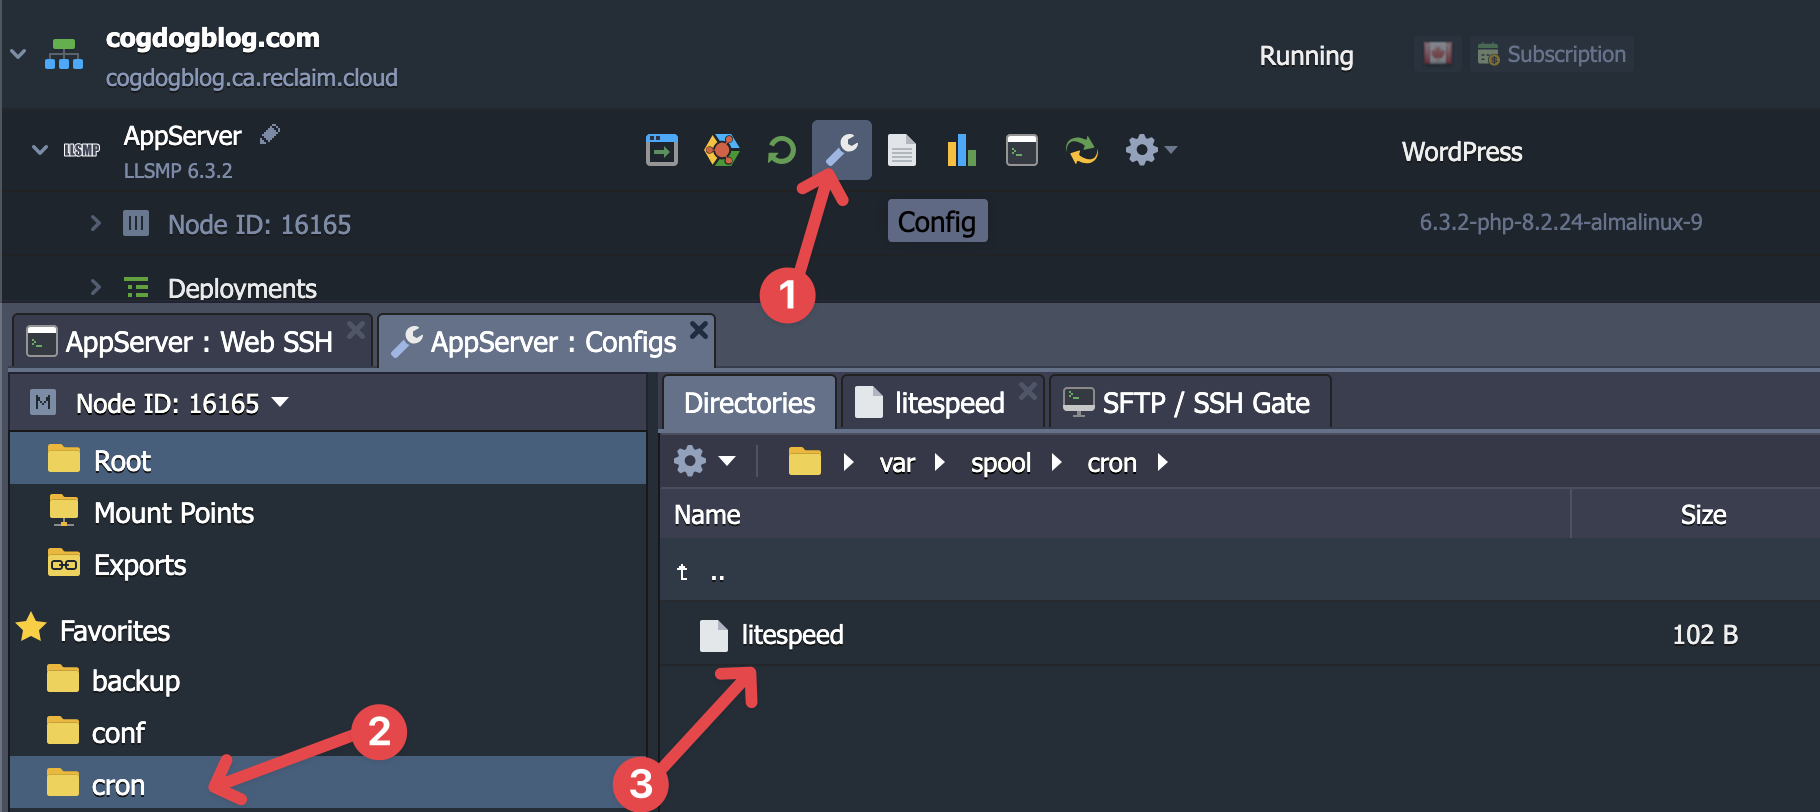
Task: Click spool in the breadcrumb path
Action: coord(1000,462)
